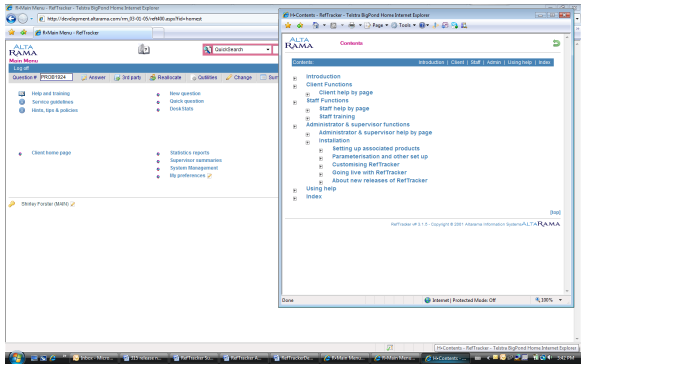This screenshot has height=383, width=681.
Task: Expand the Client help by page node
Action: [307, 95]
